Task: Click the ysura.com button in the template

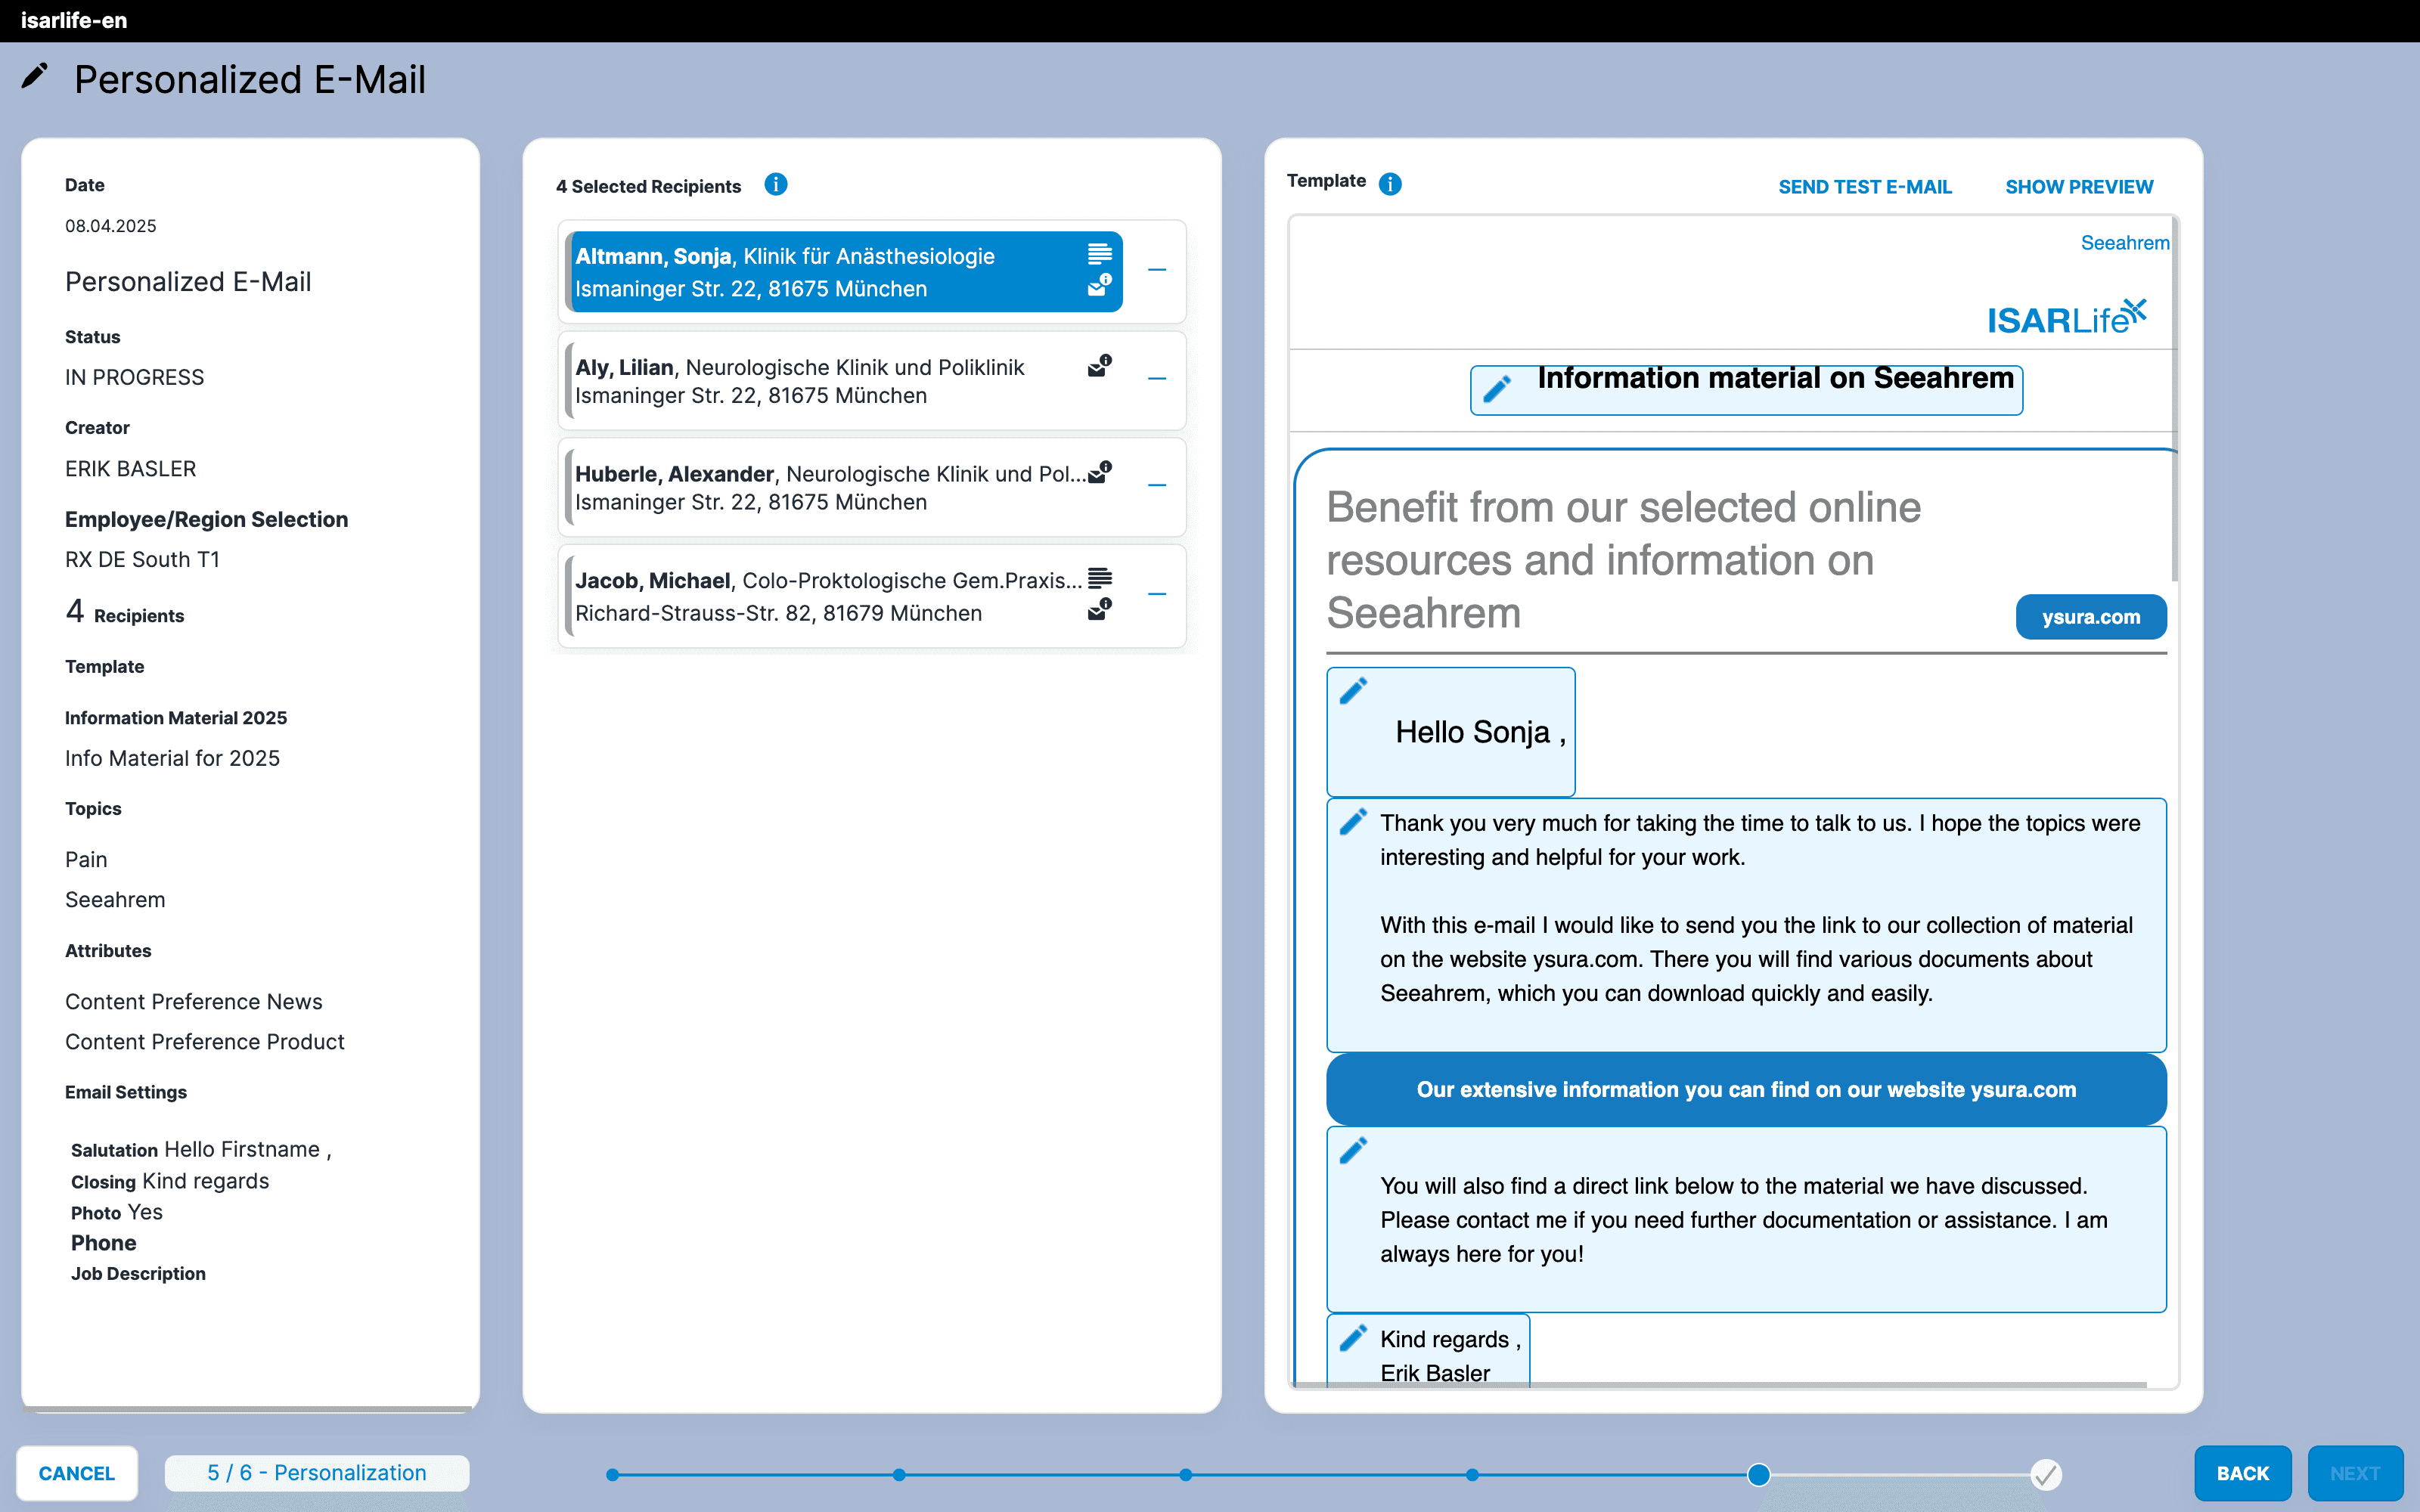Action: point(2090,617)
